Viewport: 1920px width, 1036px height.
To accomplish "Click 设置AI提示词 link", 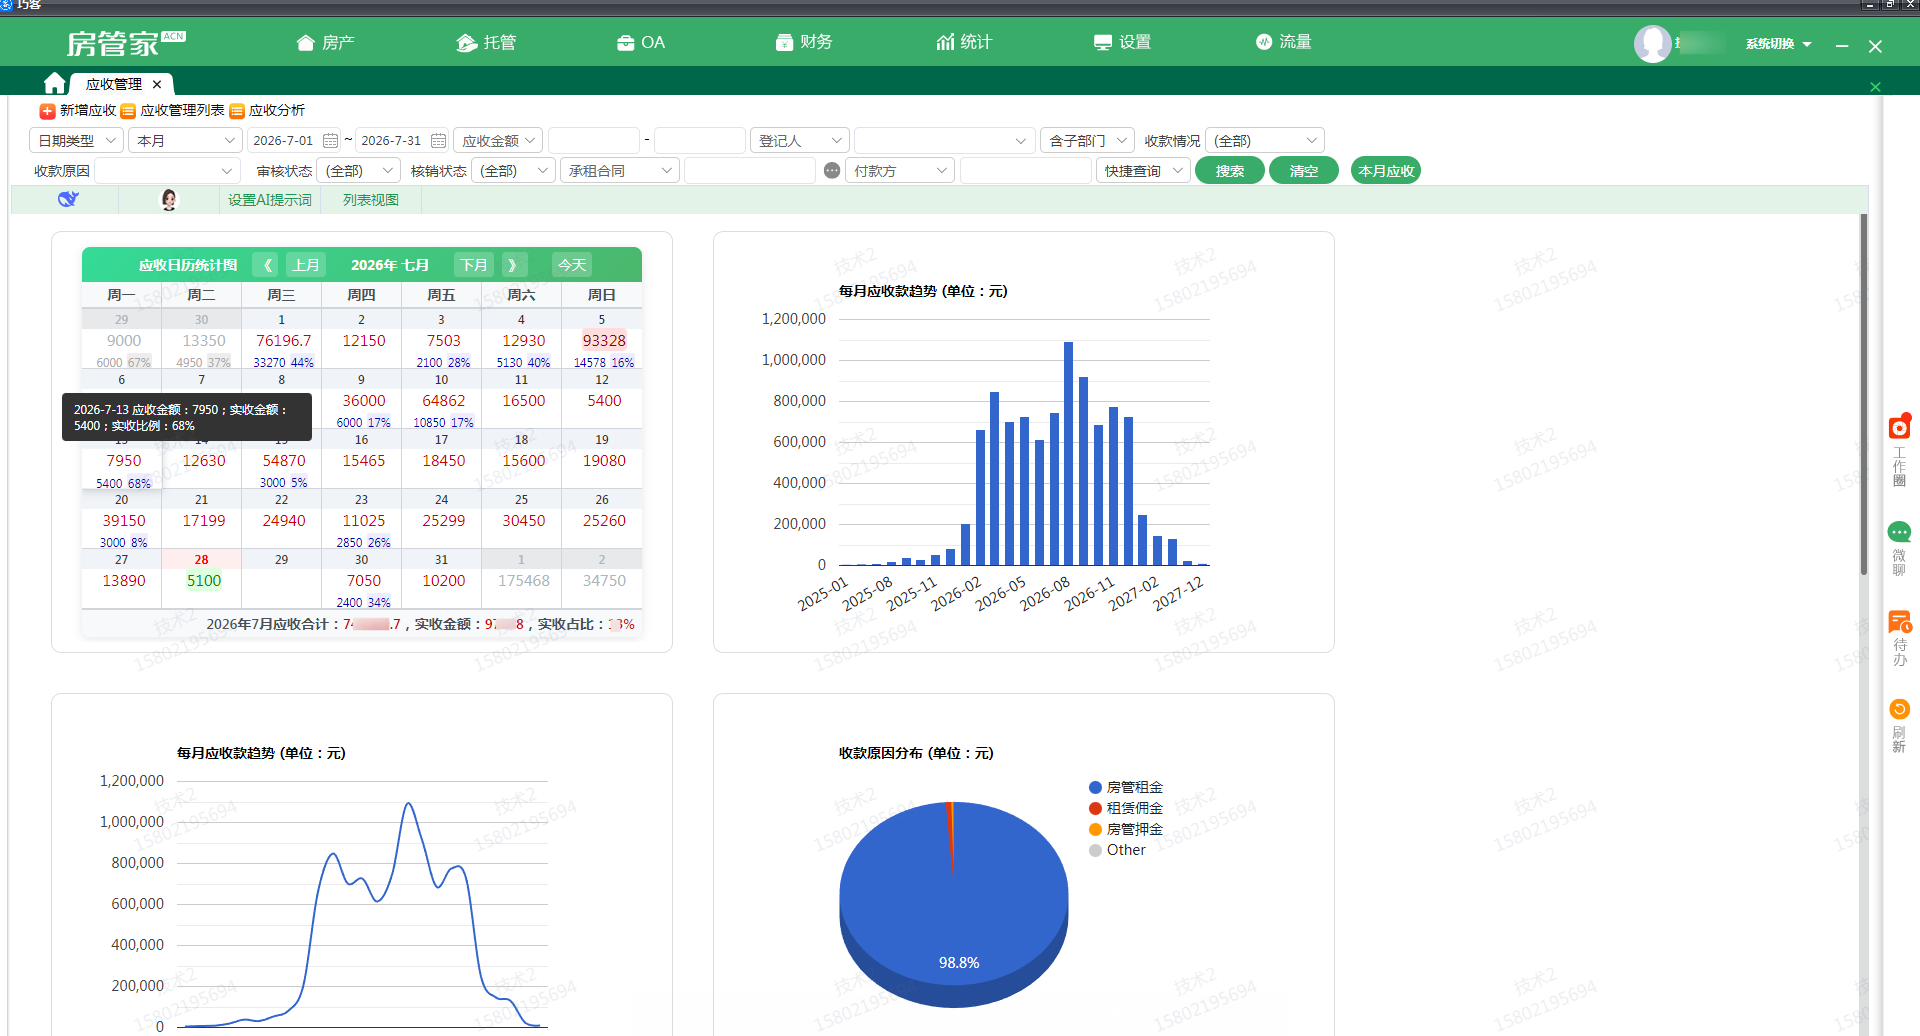I will 270,200.
